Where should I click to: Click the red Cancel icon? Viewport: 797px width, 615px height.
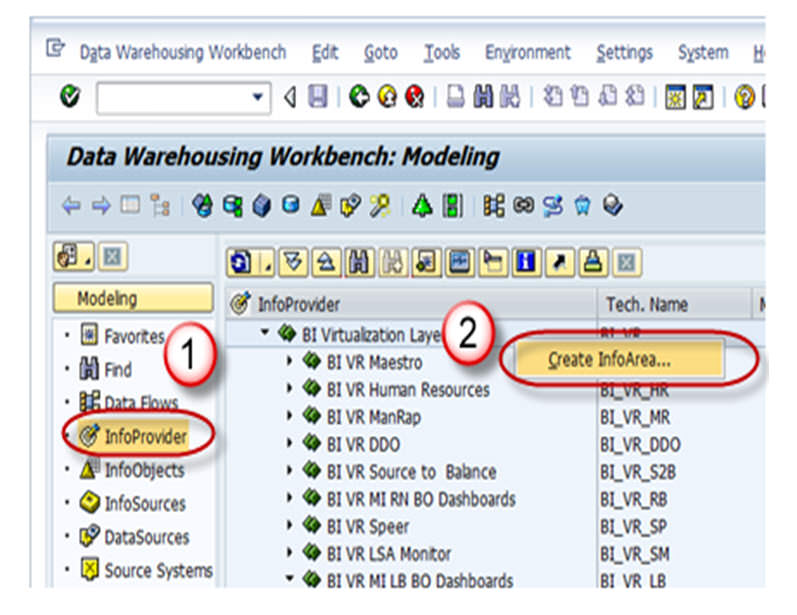pyautogui.click(x=414, y=98)
